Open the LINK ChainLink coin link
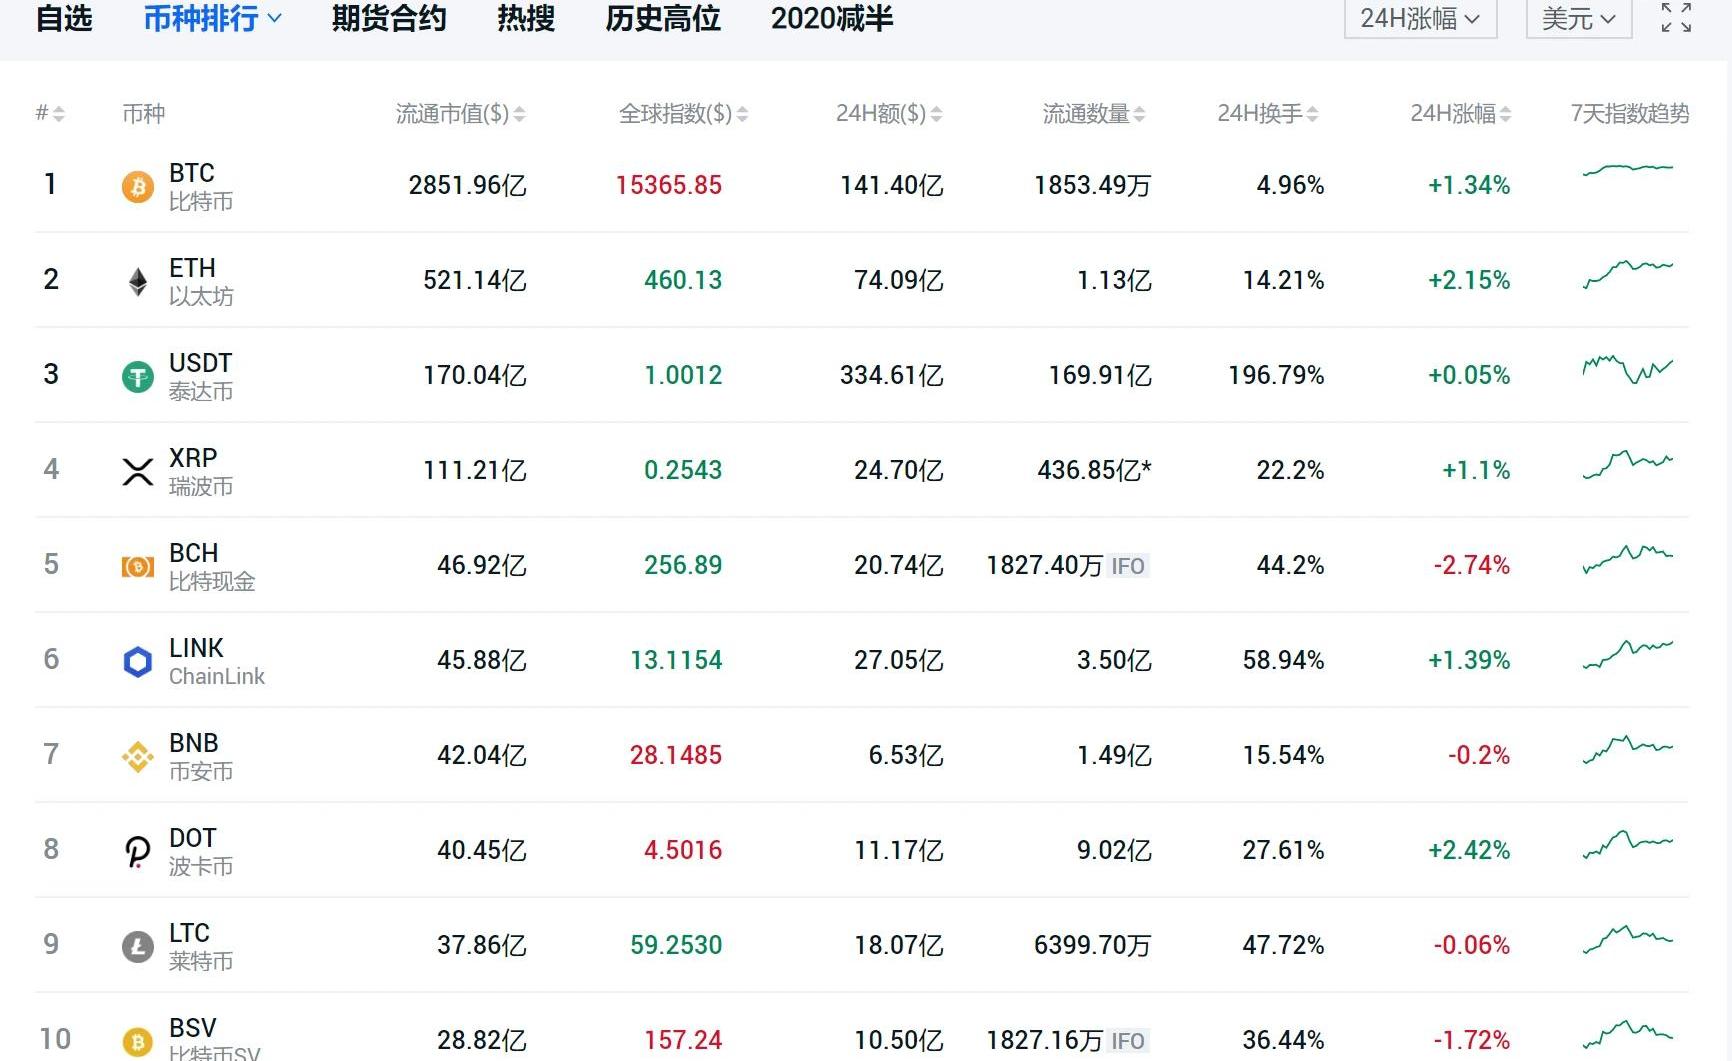1732x1061 pixels. coord(217,661)
